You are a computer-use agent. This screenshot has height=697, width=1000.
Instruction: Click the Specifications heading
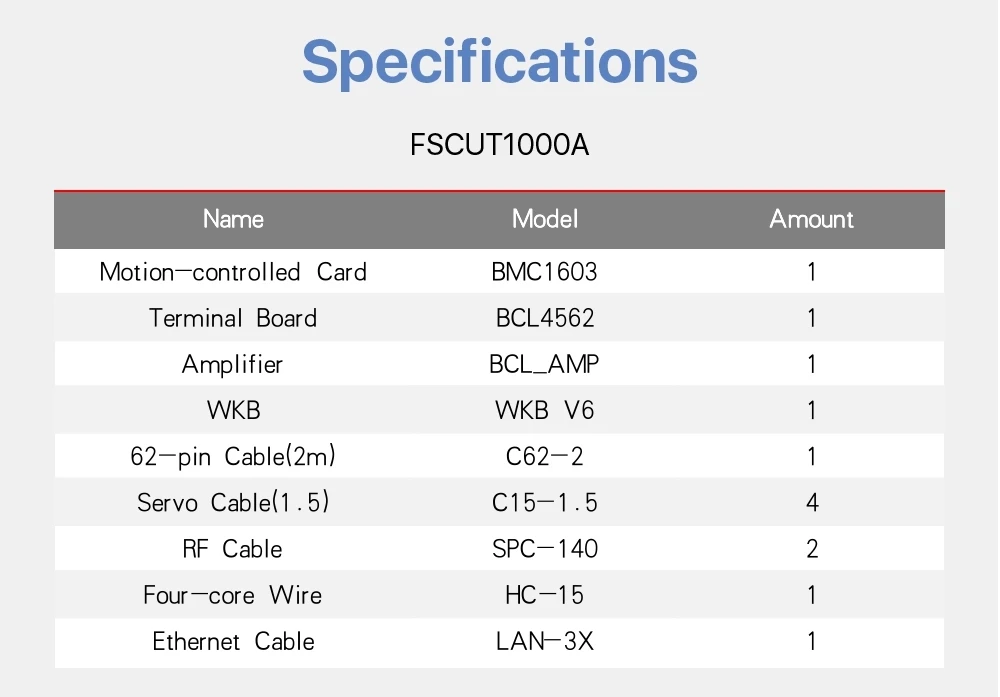(x=499, y=61)
